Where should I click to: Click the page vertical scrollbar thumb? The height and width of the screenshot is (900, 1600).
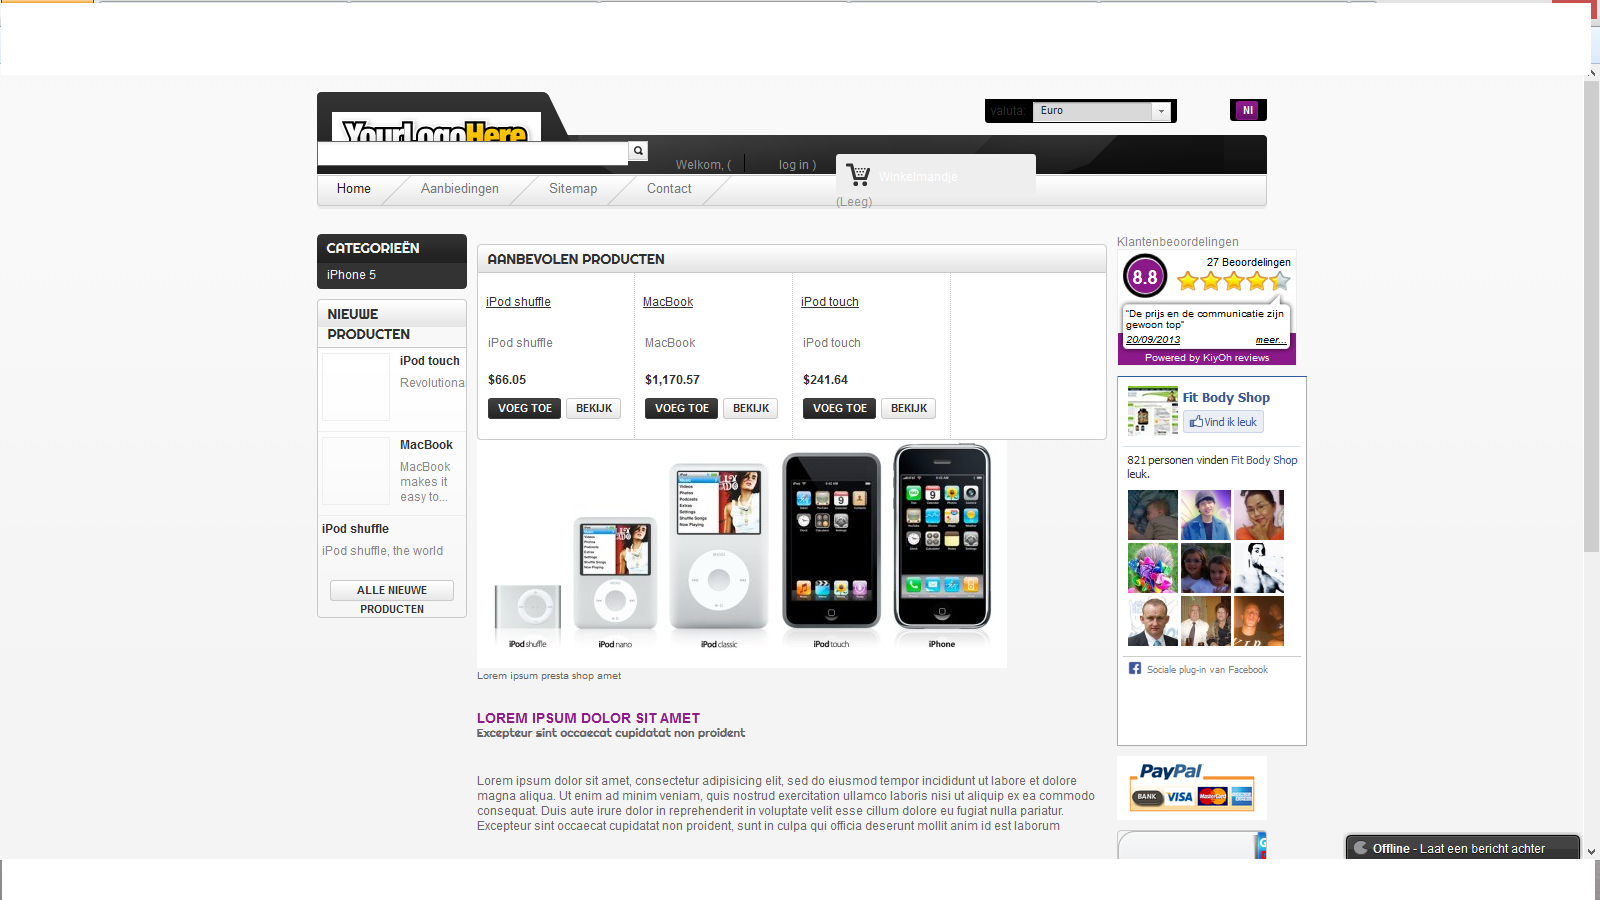(x=1591, y=316)
